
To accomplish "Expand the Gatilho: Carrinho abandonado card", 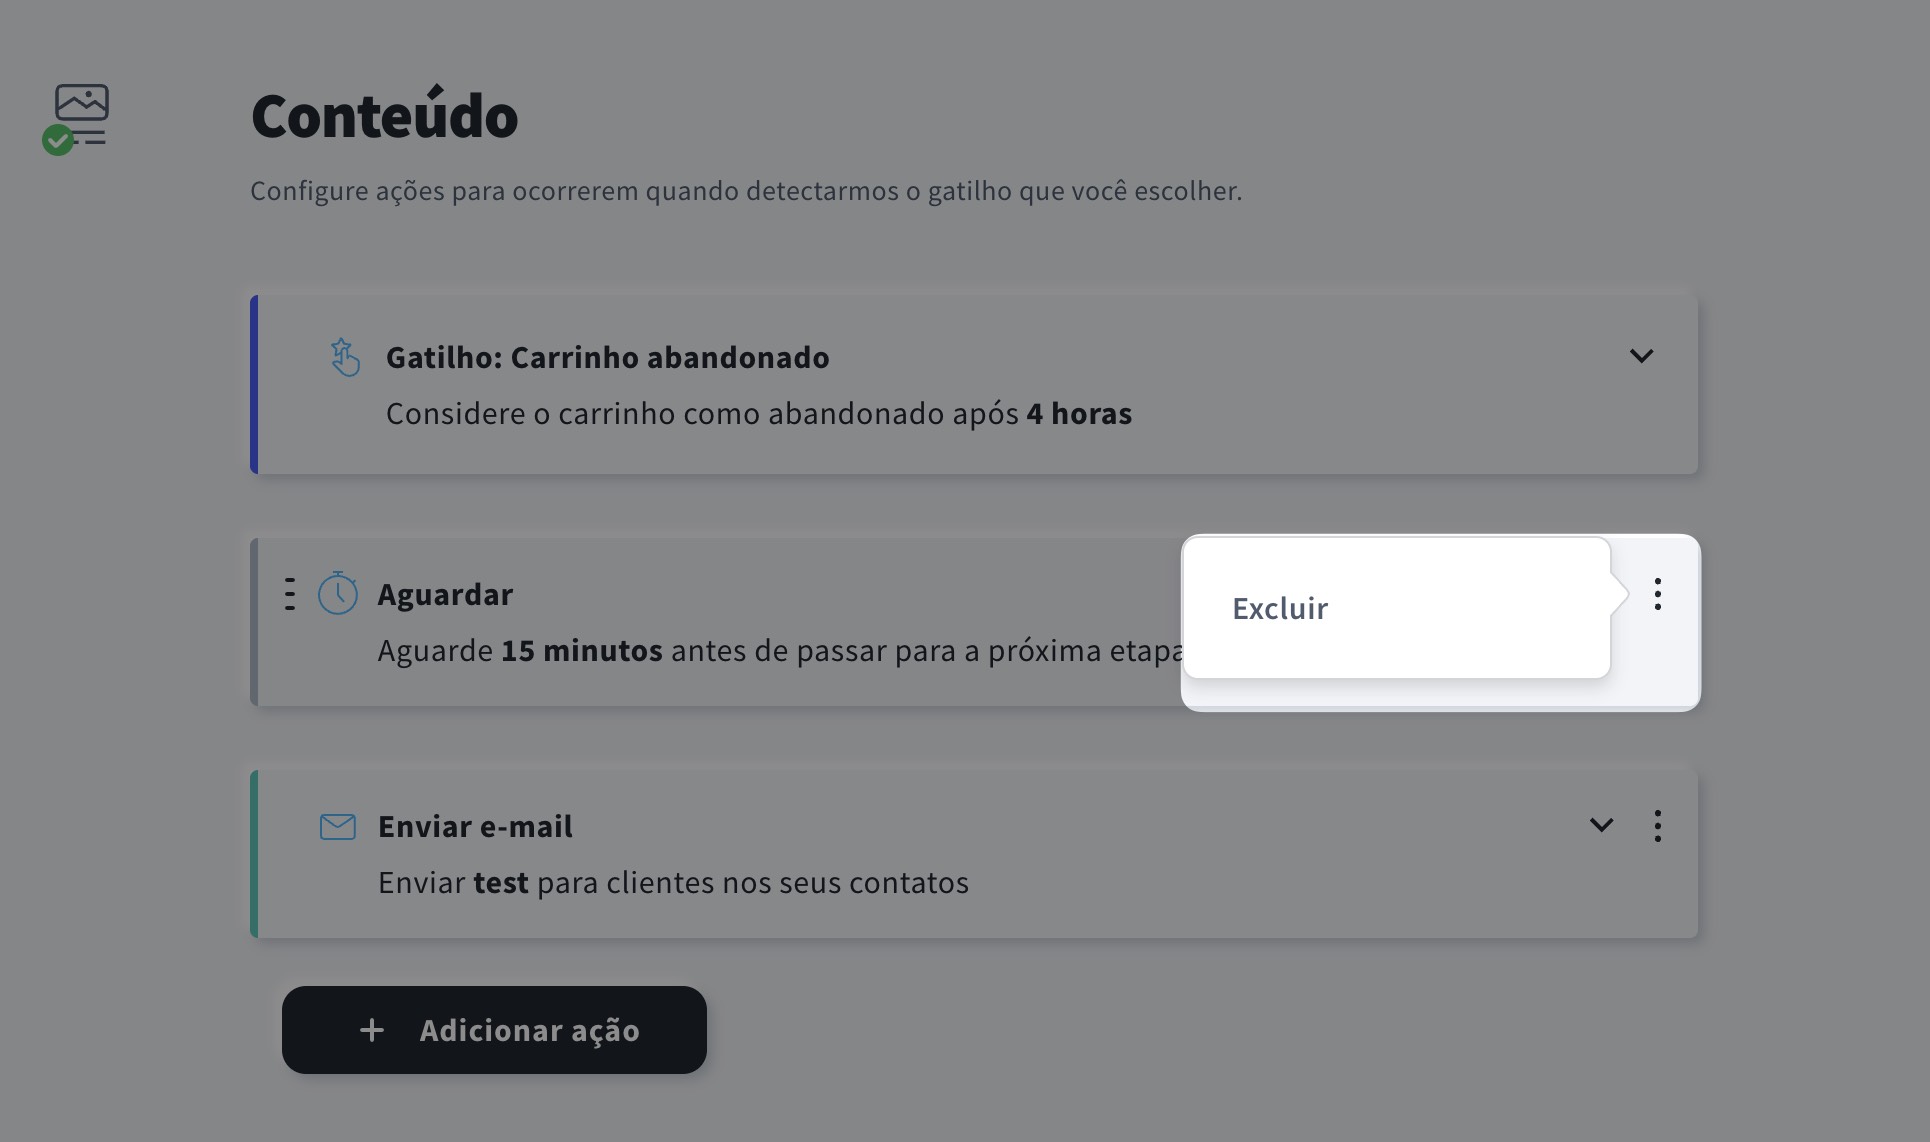I will click(x=1641, y=356).
